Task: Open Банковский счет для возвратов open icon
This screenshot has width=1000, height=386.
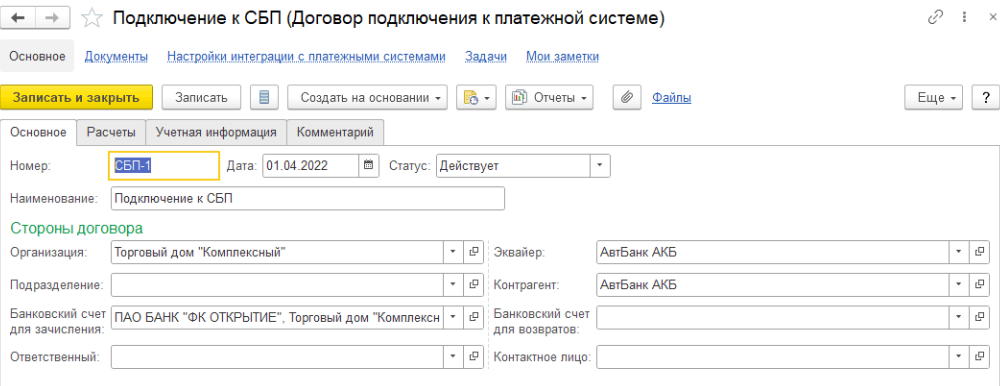Action: tap(979, 316)
